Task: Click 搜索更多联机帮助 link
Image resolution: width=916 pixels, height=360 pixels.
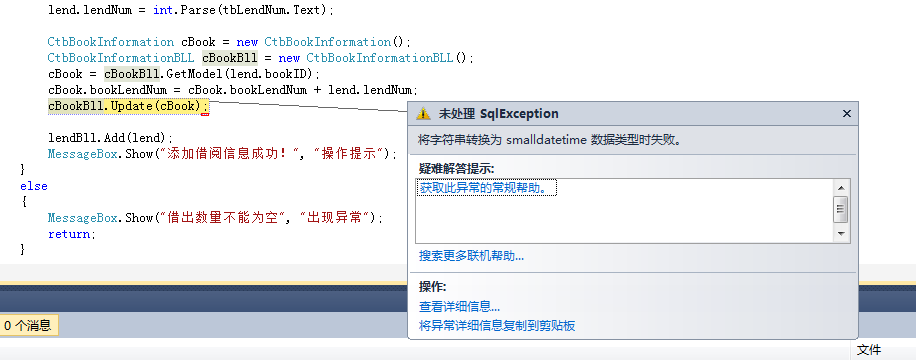Action: (471, 255)
